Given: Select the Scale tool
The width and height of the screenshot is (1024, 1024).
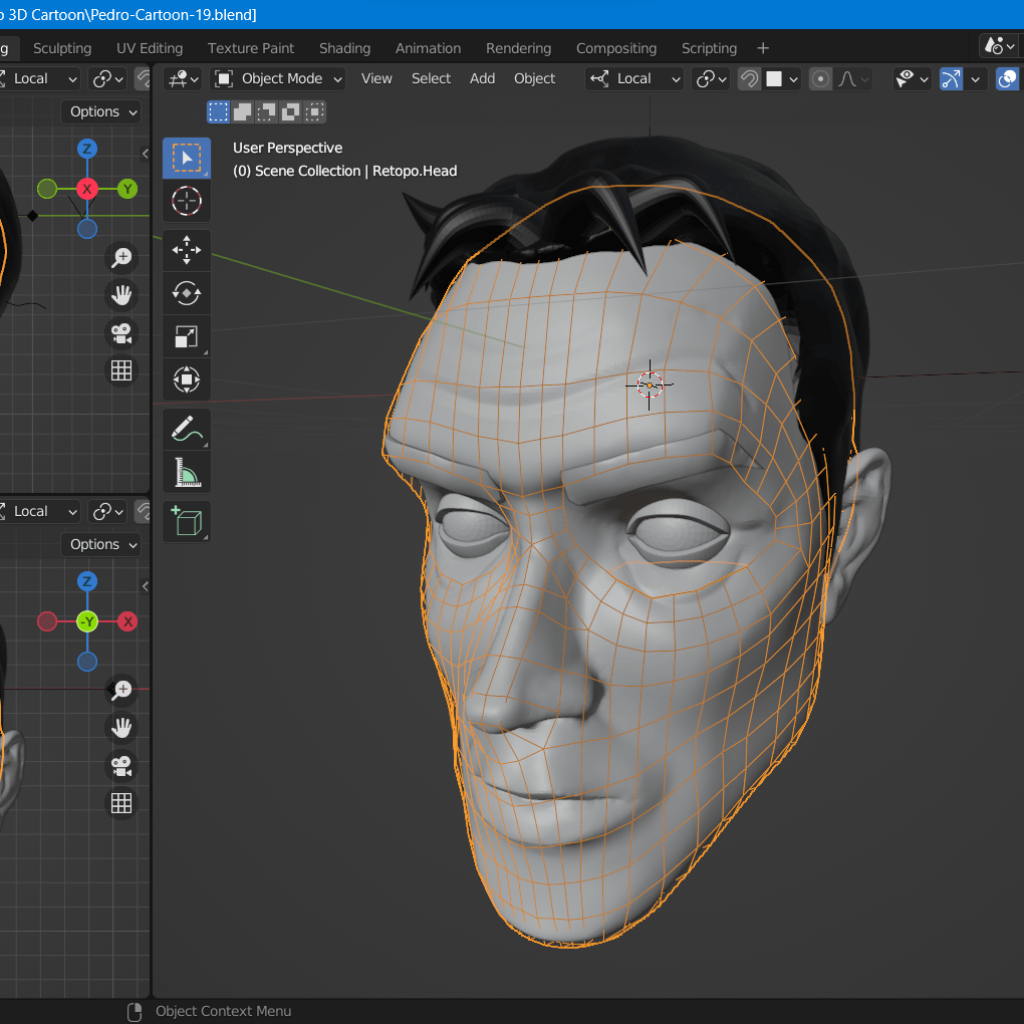Looking at the screenshot, I should pyautogui.click(x=186, y=336).
